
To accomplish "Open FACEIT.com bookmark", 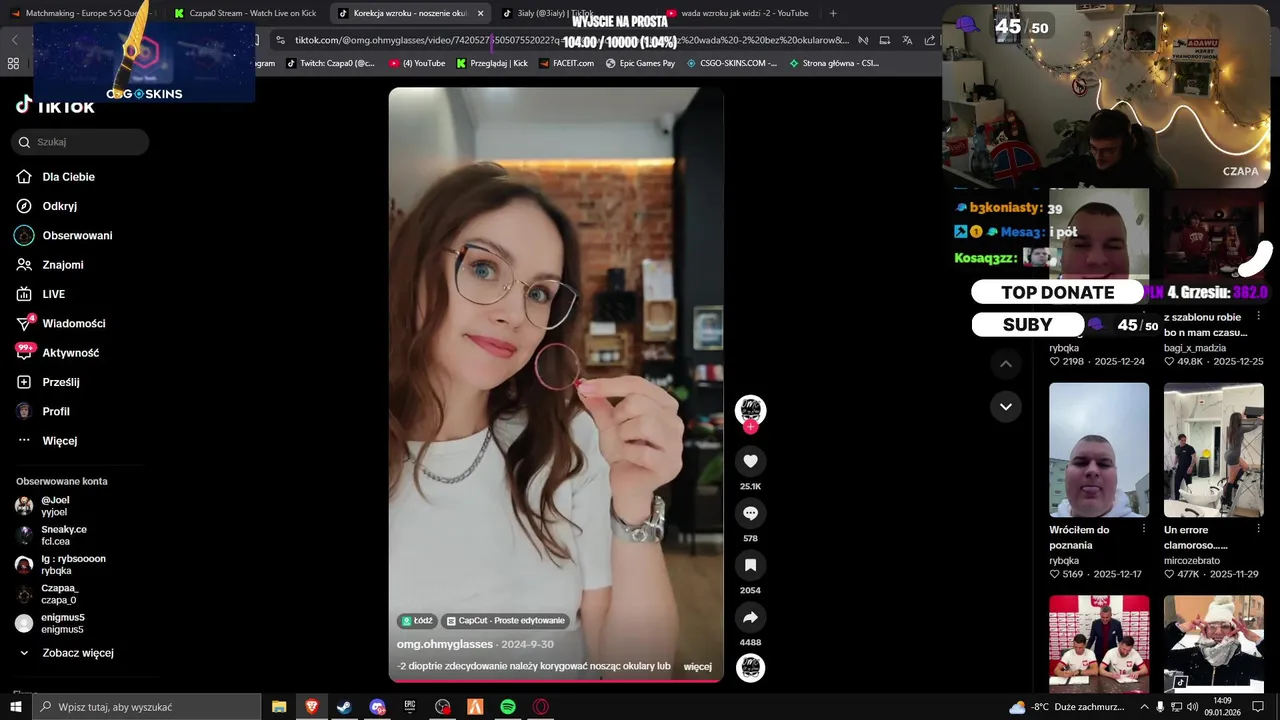I will coord(566,63).
